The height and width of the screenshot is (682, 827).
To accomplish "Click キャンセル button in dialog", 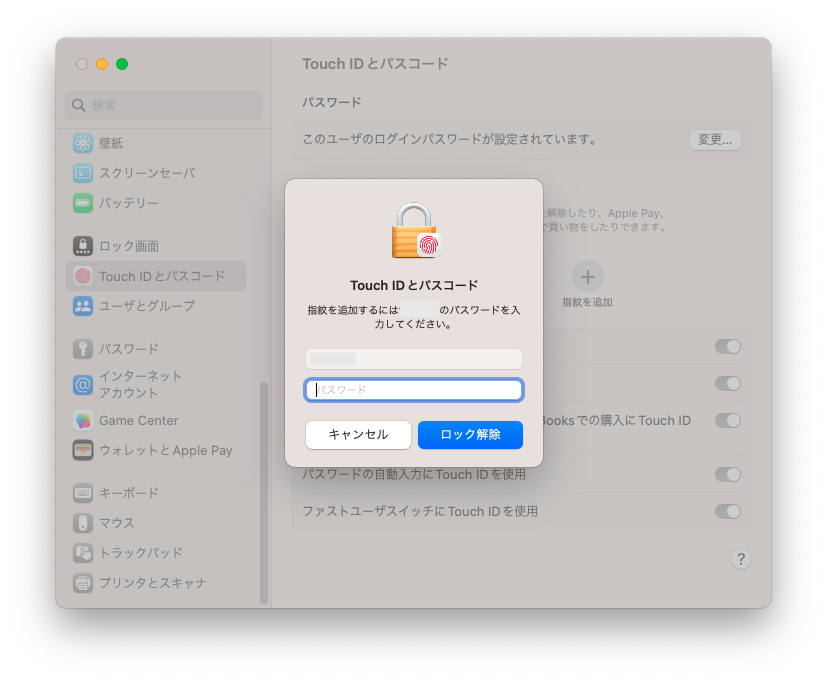I will (358, 435).
